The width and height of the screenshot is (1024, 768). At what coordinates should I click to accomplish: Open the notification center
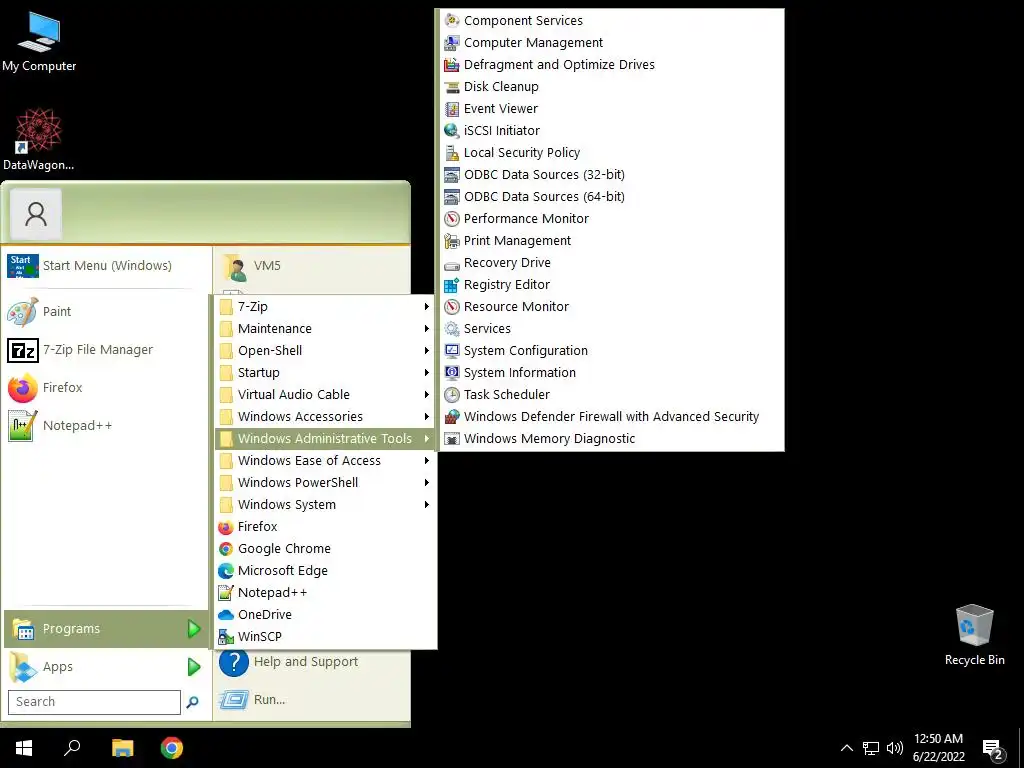tap(992, 748)
